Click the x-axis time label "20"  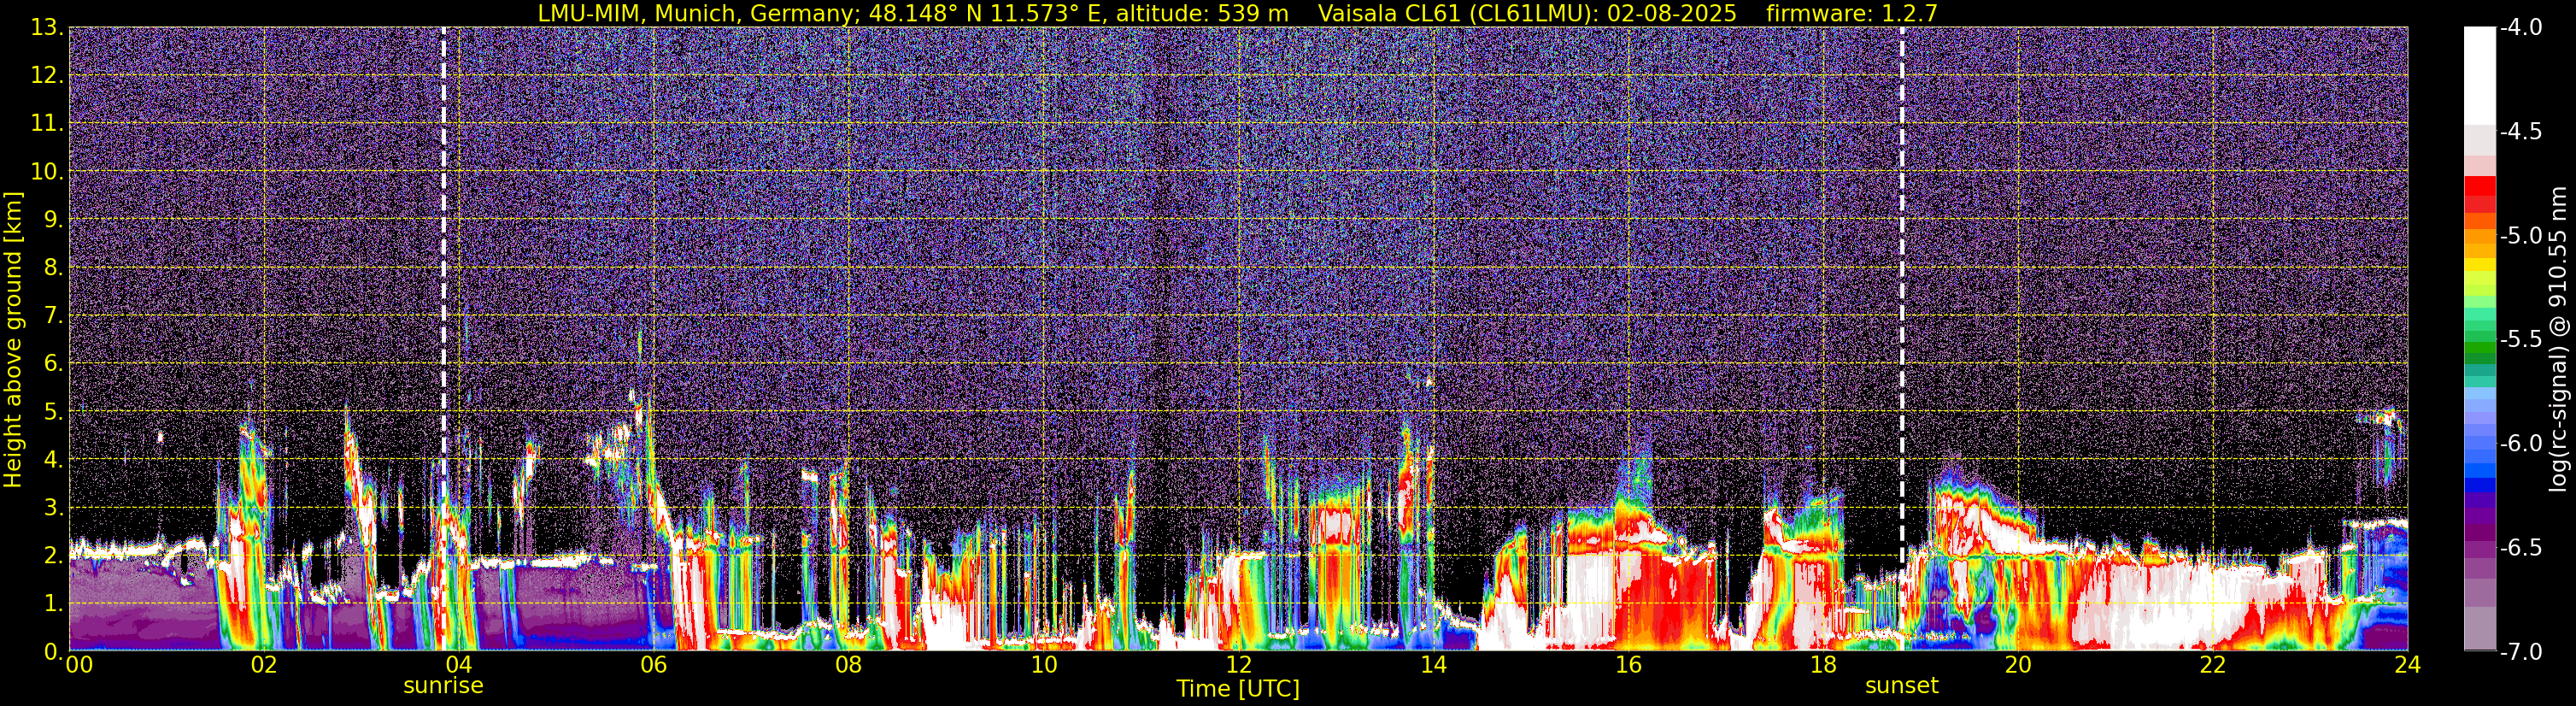click(x=2018, y=665)
